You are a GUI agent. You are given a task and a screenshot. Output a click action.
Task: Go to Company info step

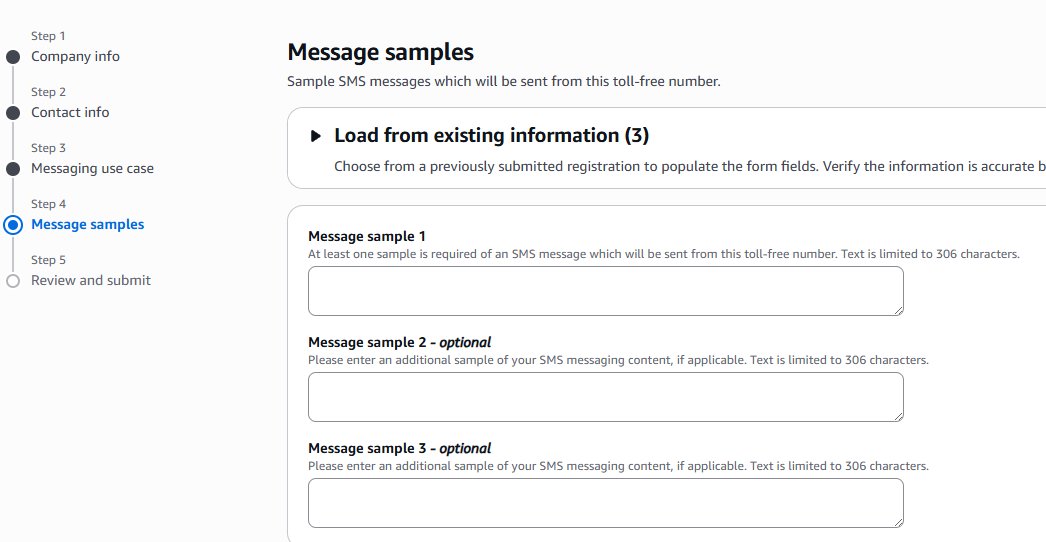point(75,57)
